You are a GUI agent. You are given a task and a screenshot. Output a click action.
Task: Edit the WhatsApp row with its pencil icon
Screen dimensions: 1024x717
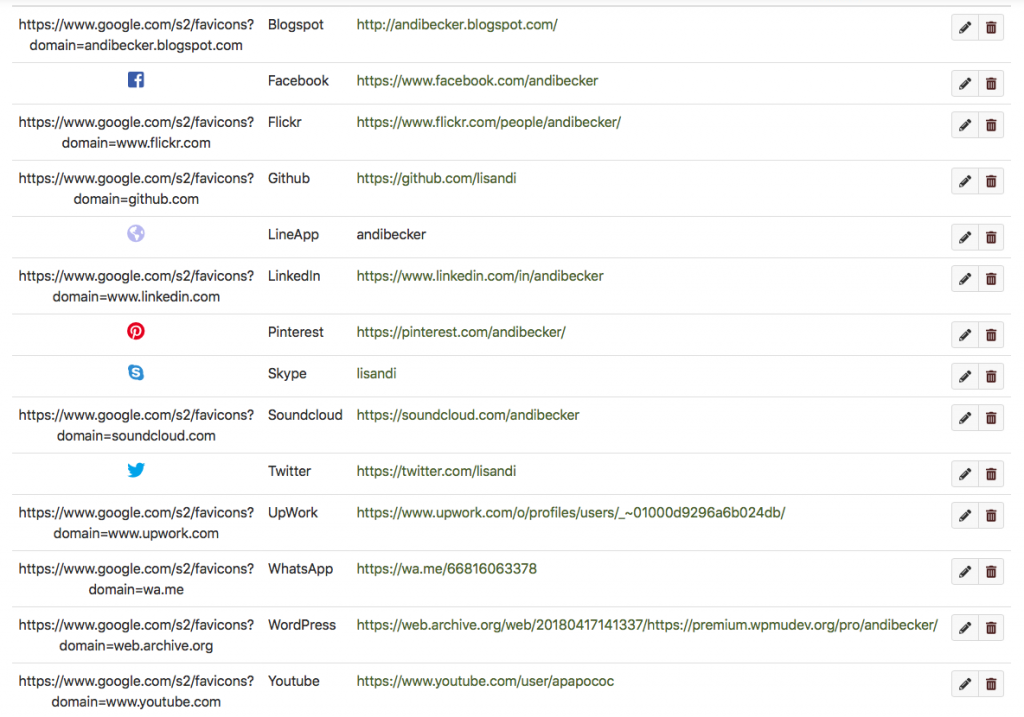tap(964, 572)
